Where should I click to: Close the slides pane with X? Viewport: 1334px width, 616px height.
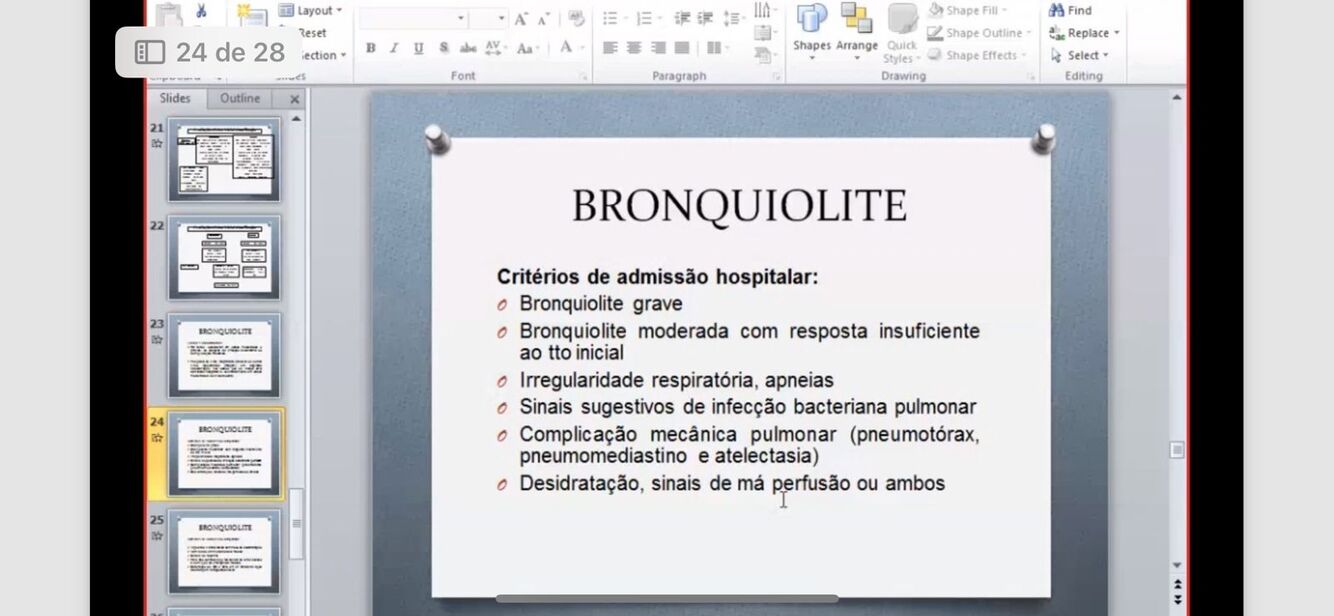(x=294, y=99)
